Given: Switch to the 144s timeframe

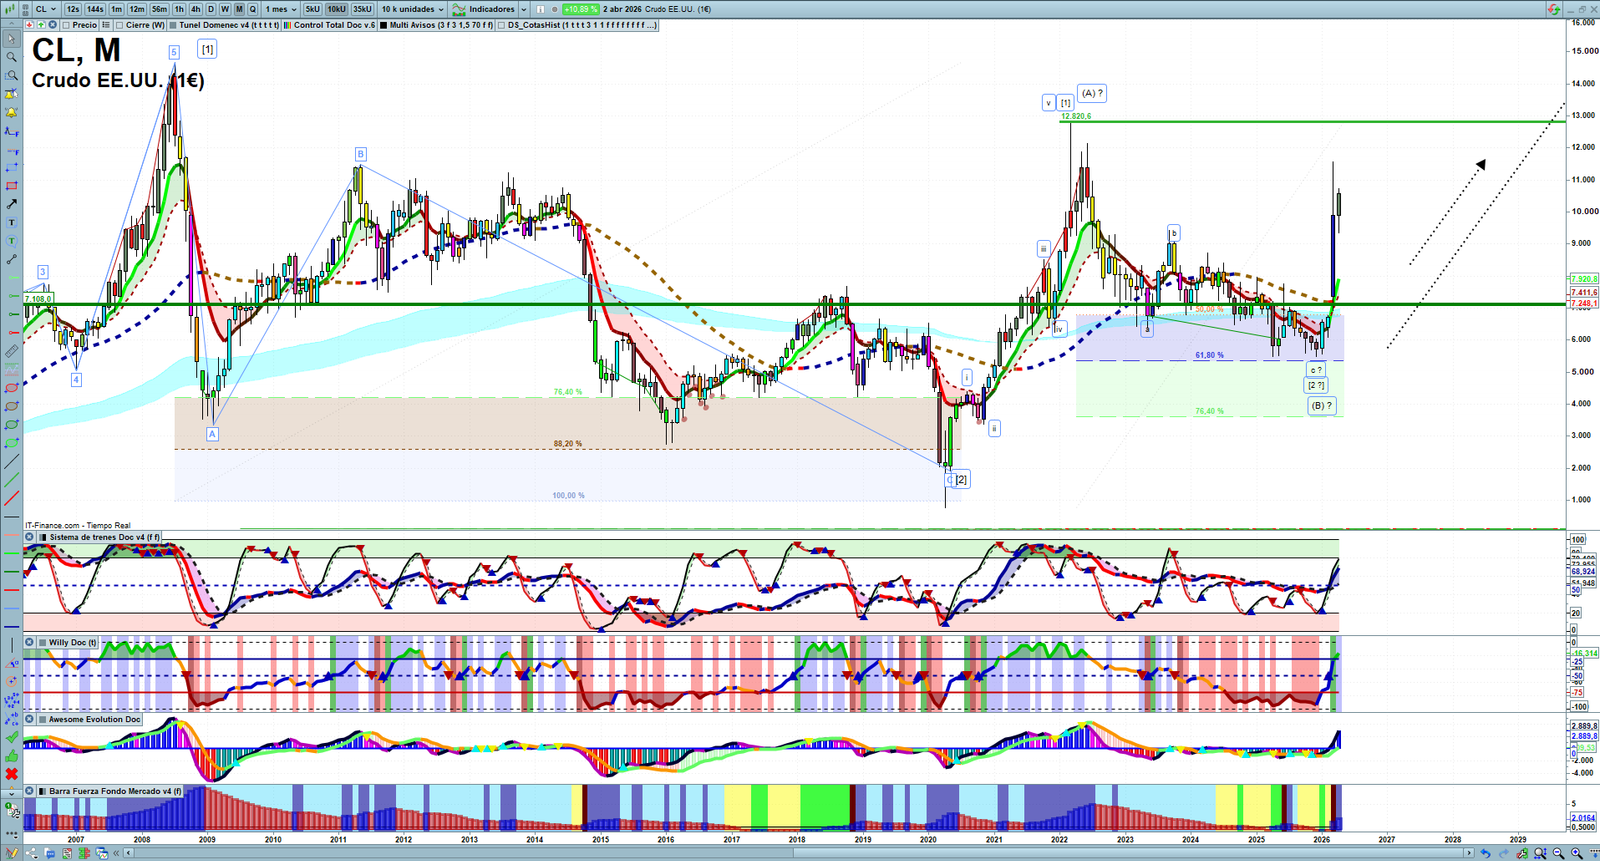Looking at the screenshot, I should 95,9.
